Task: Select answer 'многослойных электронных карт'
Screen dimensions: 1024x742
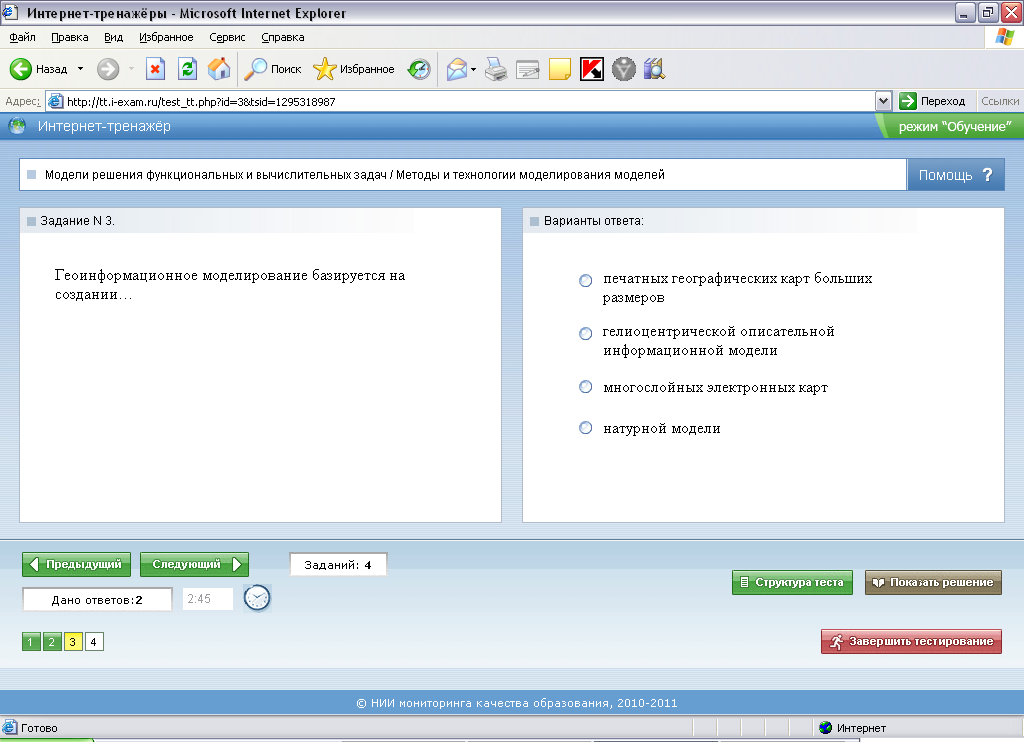Action: point(586,387)
